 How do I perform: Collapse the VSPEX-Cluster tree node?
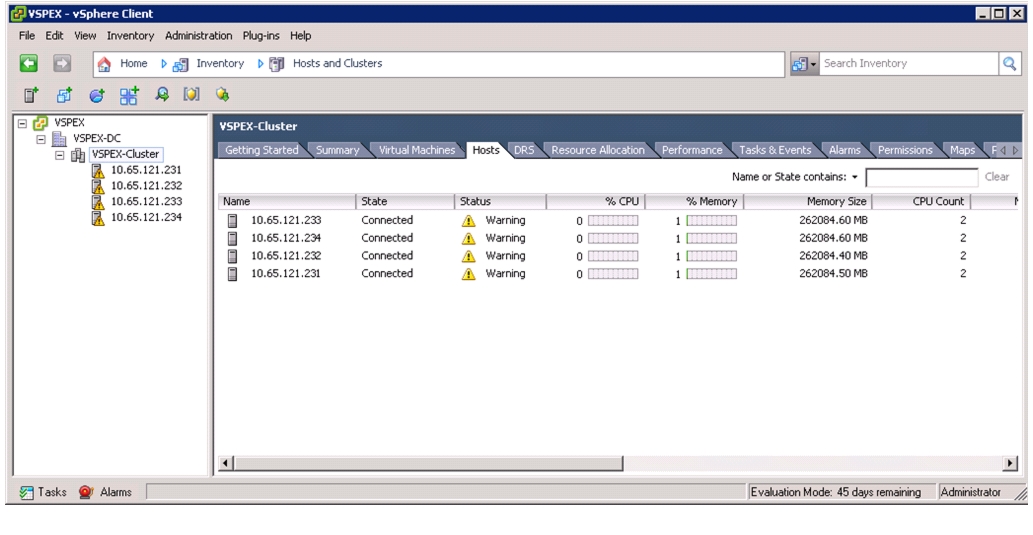(60, 155)
